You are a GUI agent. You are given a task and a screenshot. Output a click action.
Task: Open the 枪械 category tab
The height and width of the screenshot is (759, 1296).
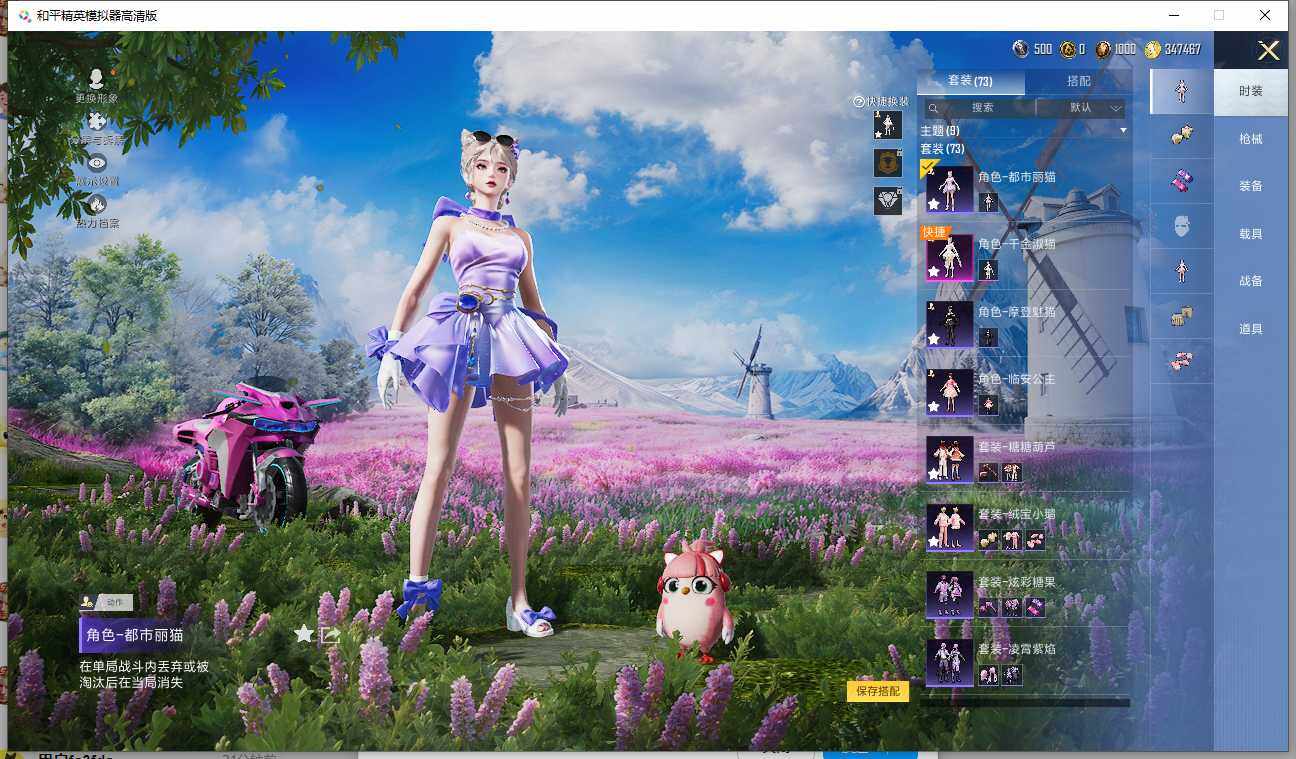(1250, 139)
